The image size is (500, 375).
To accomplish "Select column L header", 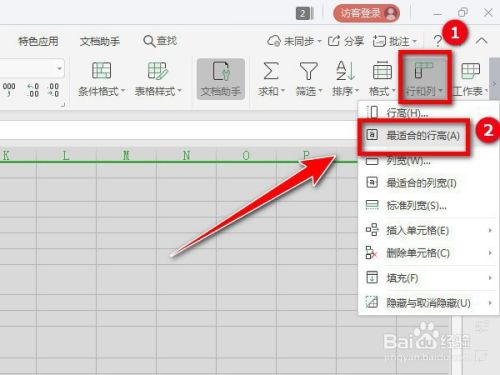I will coord(66,155).
